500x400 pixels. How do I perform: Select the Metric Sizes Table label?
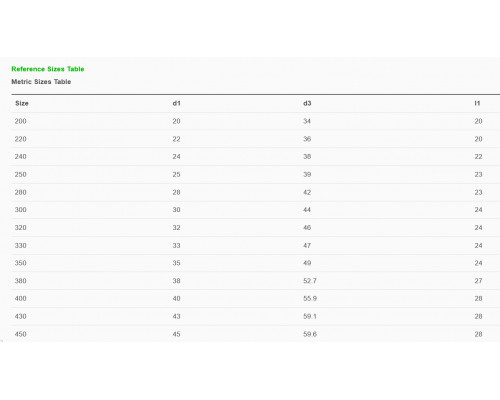[41, 82]
